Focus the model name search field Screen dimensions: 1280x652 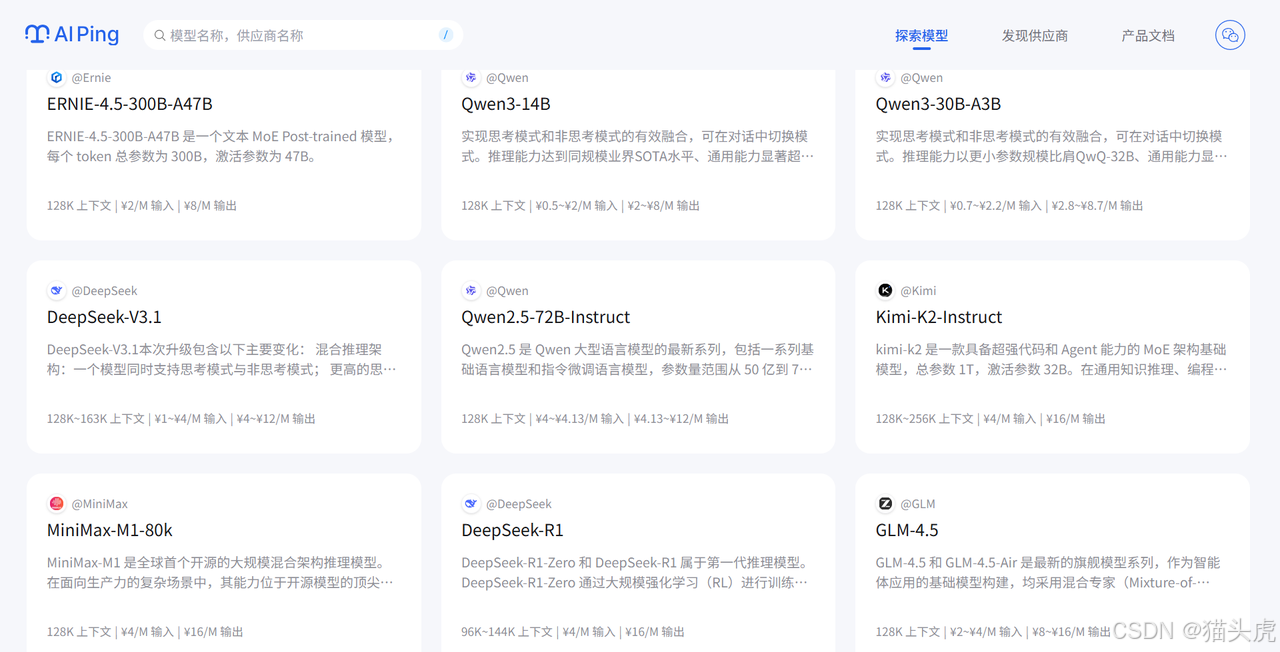[x=303, y=35]
